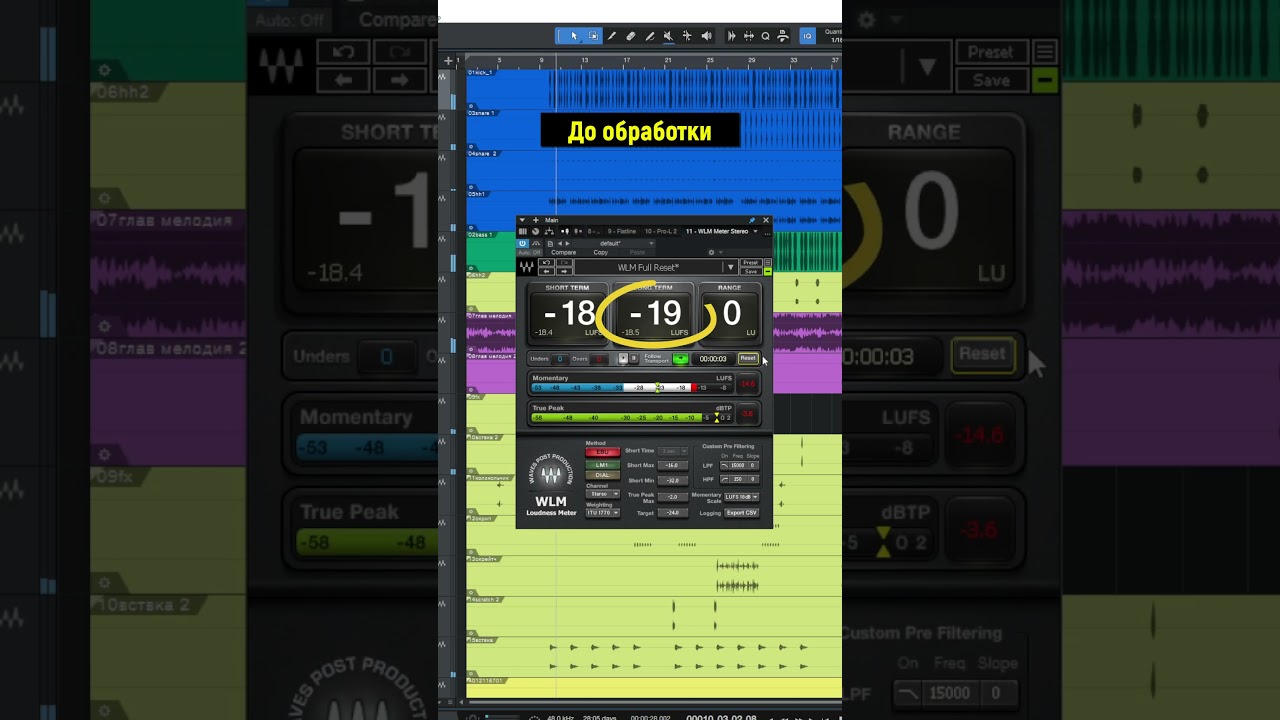This screenshot has width=1280, height=720.
Task: Click the Short Min value field
Action: click(673, 481)
